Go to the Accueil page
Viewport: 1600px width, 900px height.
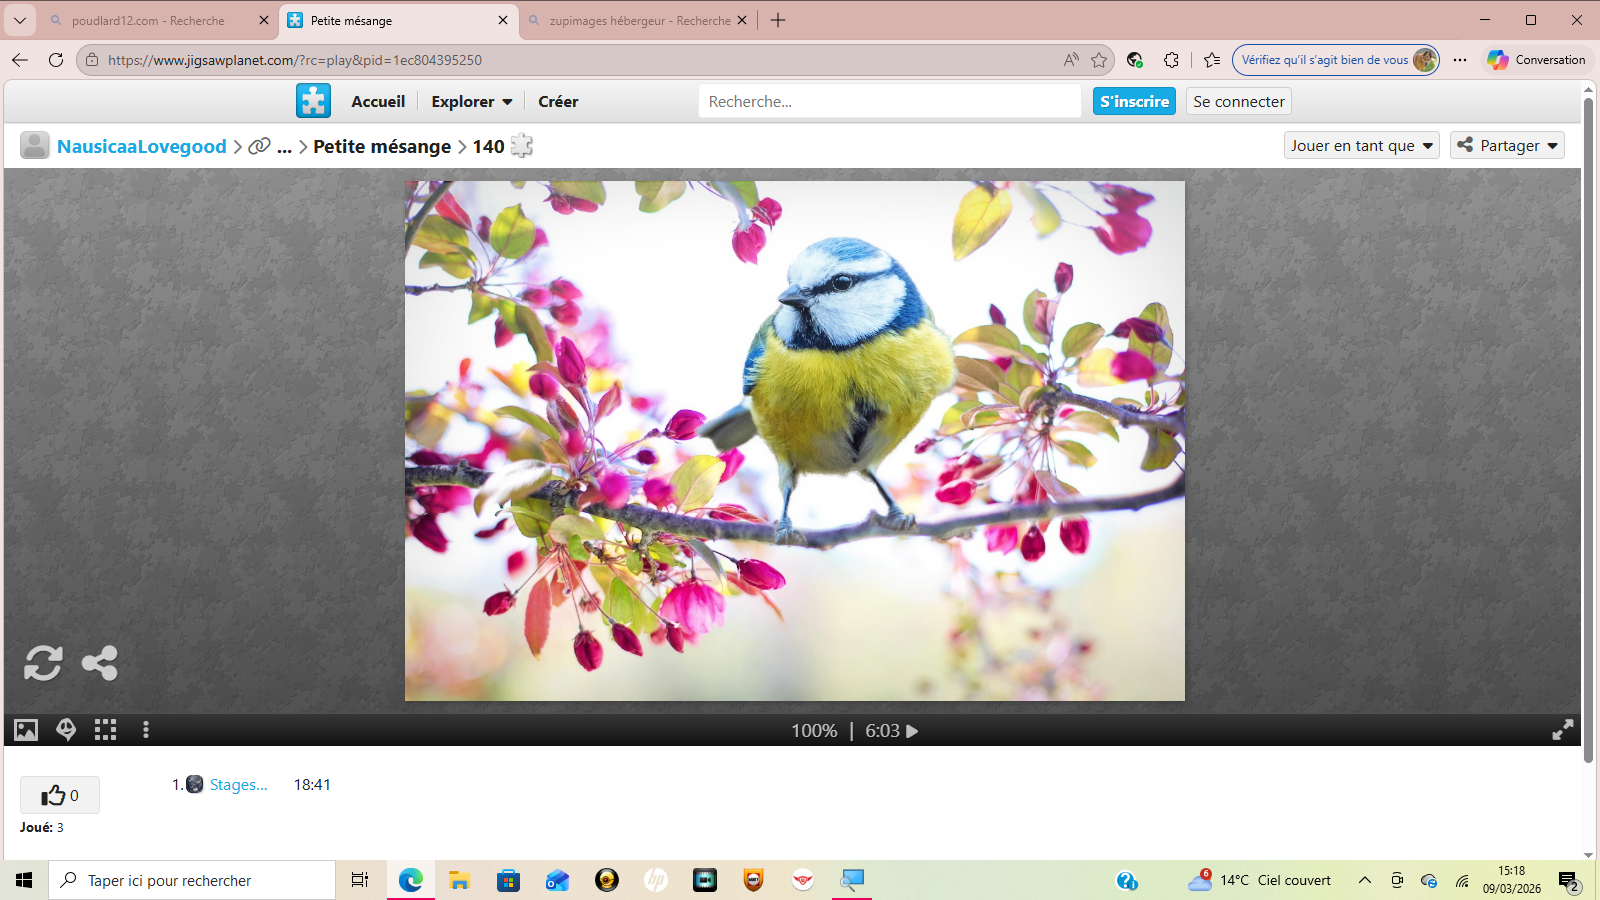[x=378, y=101]
